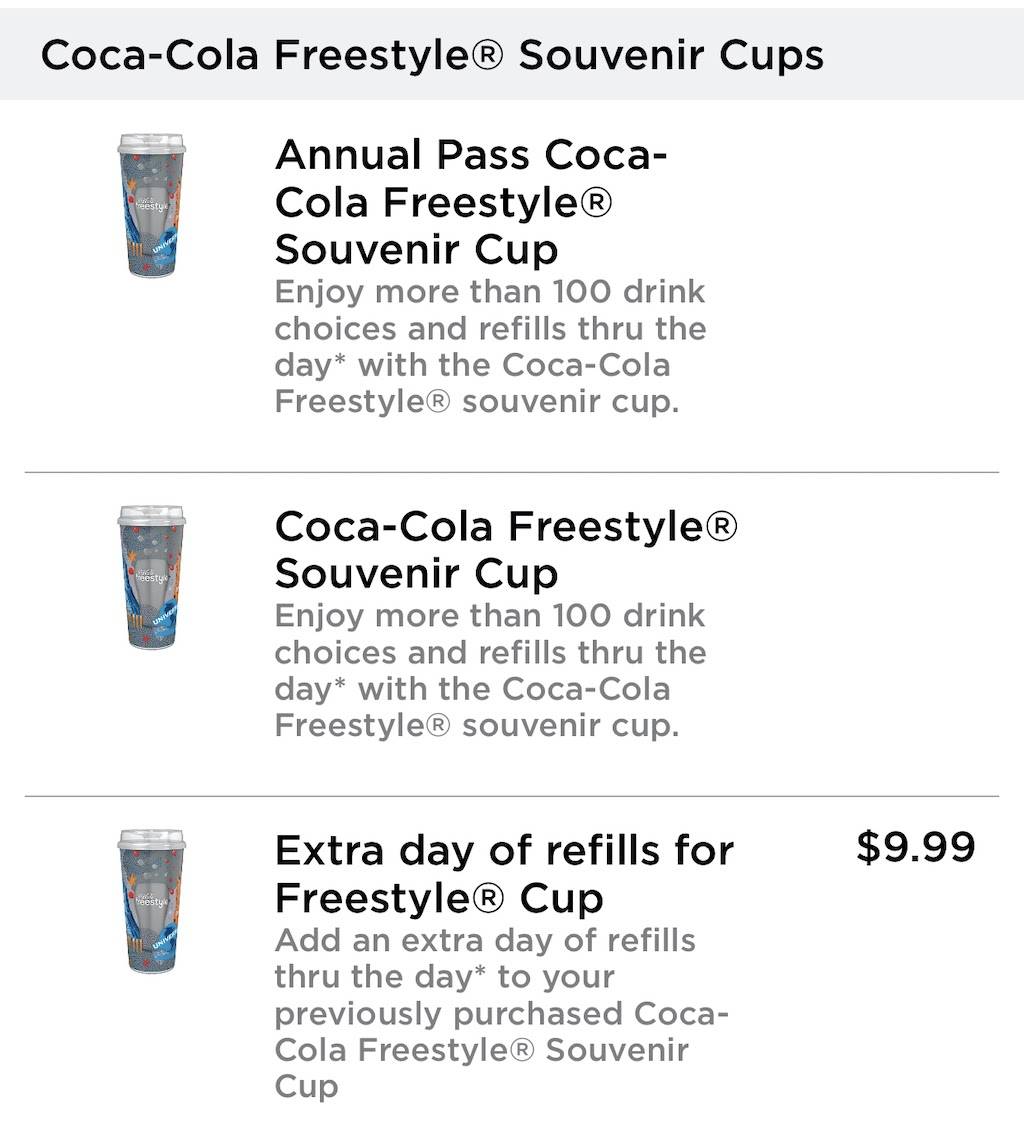Click the $9.99 price label
The height and width of the screenshot is (1145, 1024).
click(x=915, y=847)
